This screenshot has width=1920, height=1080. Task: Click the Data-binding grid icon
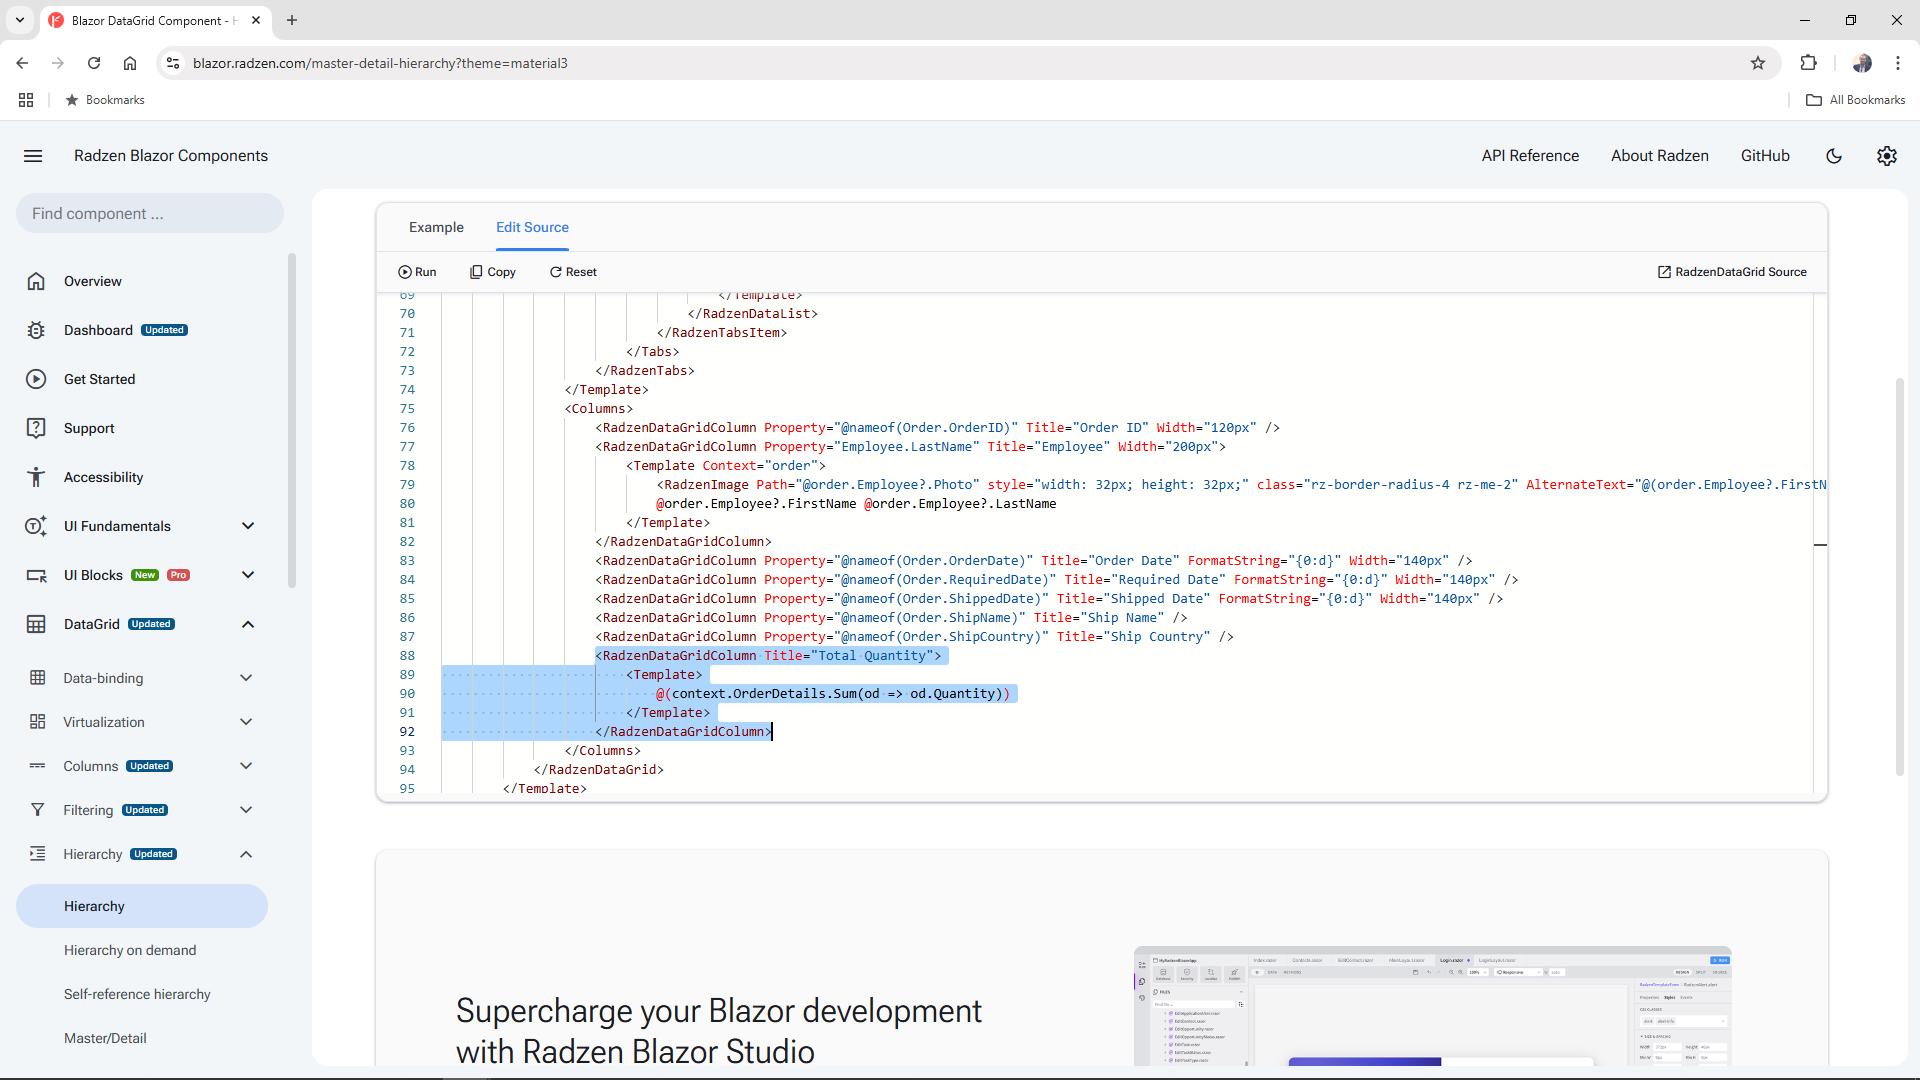tap(38, 678)
